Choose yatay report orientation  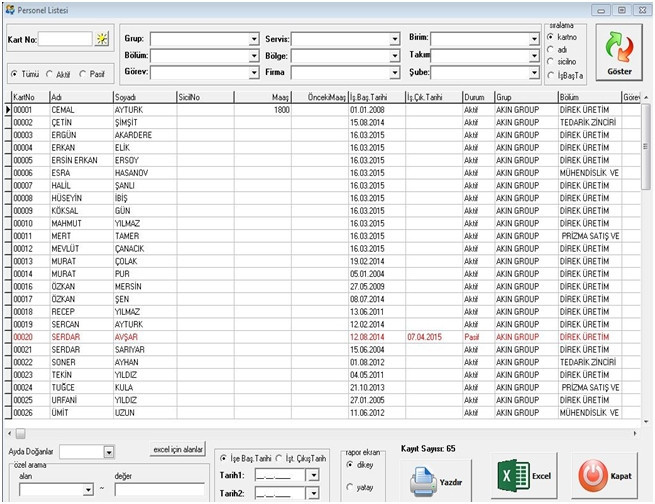click(x=348, y=487)
